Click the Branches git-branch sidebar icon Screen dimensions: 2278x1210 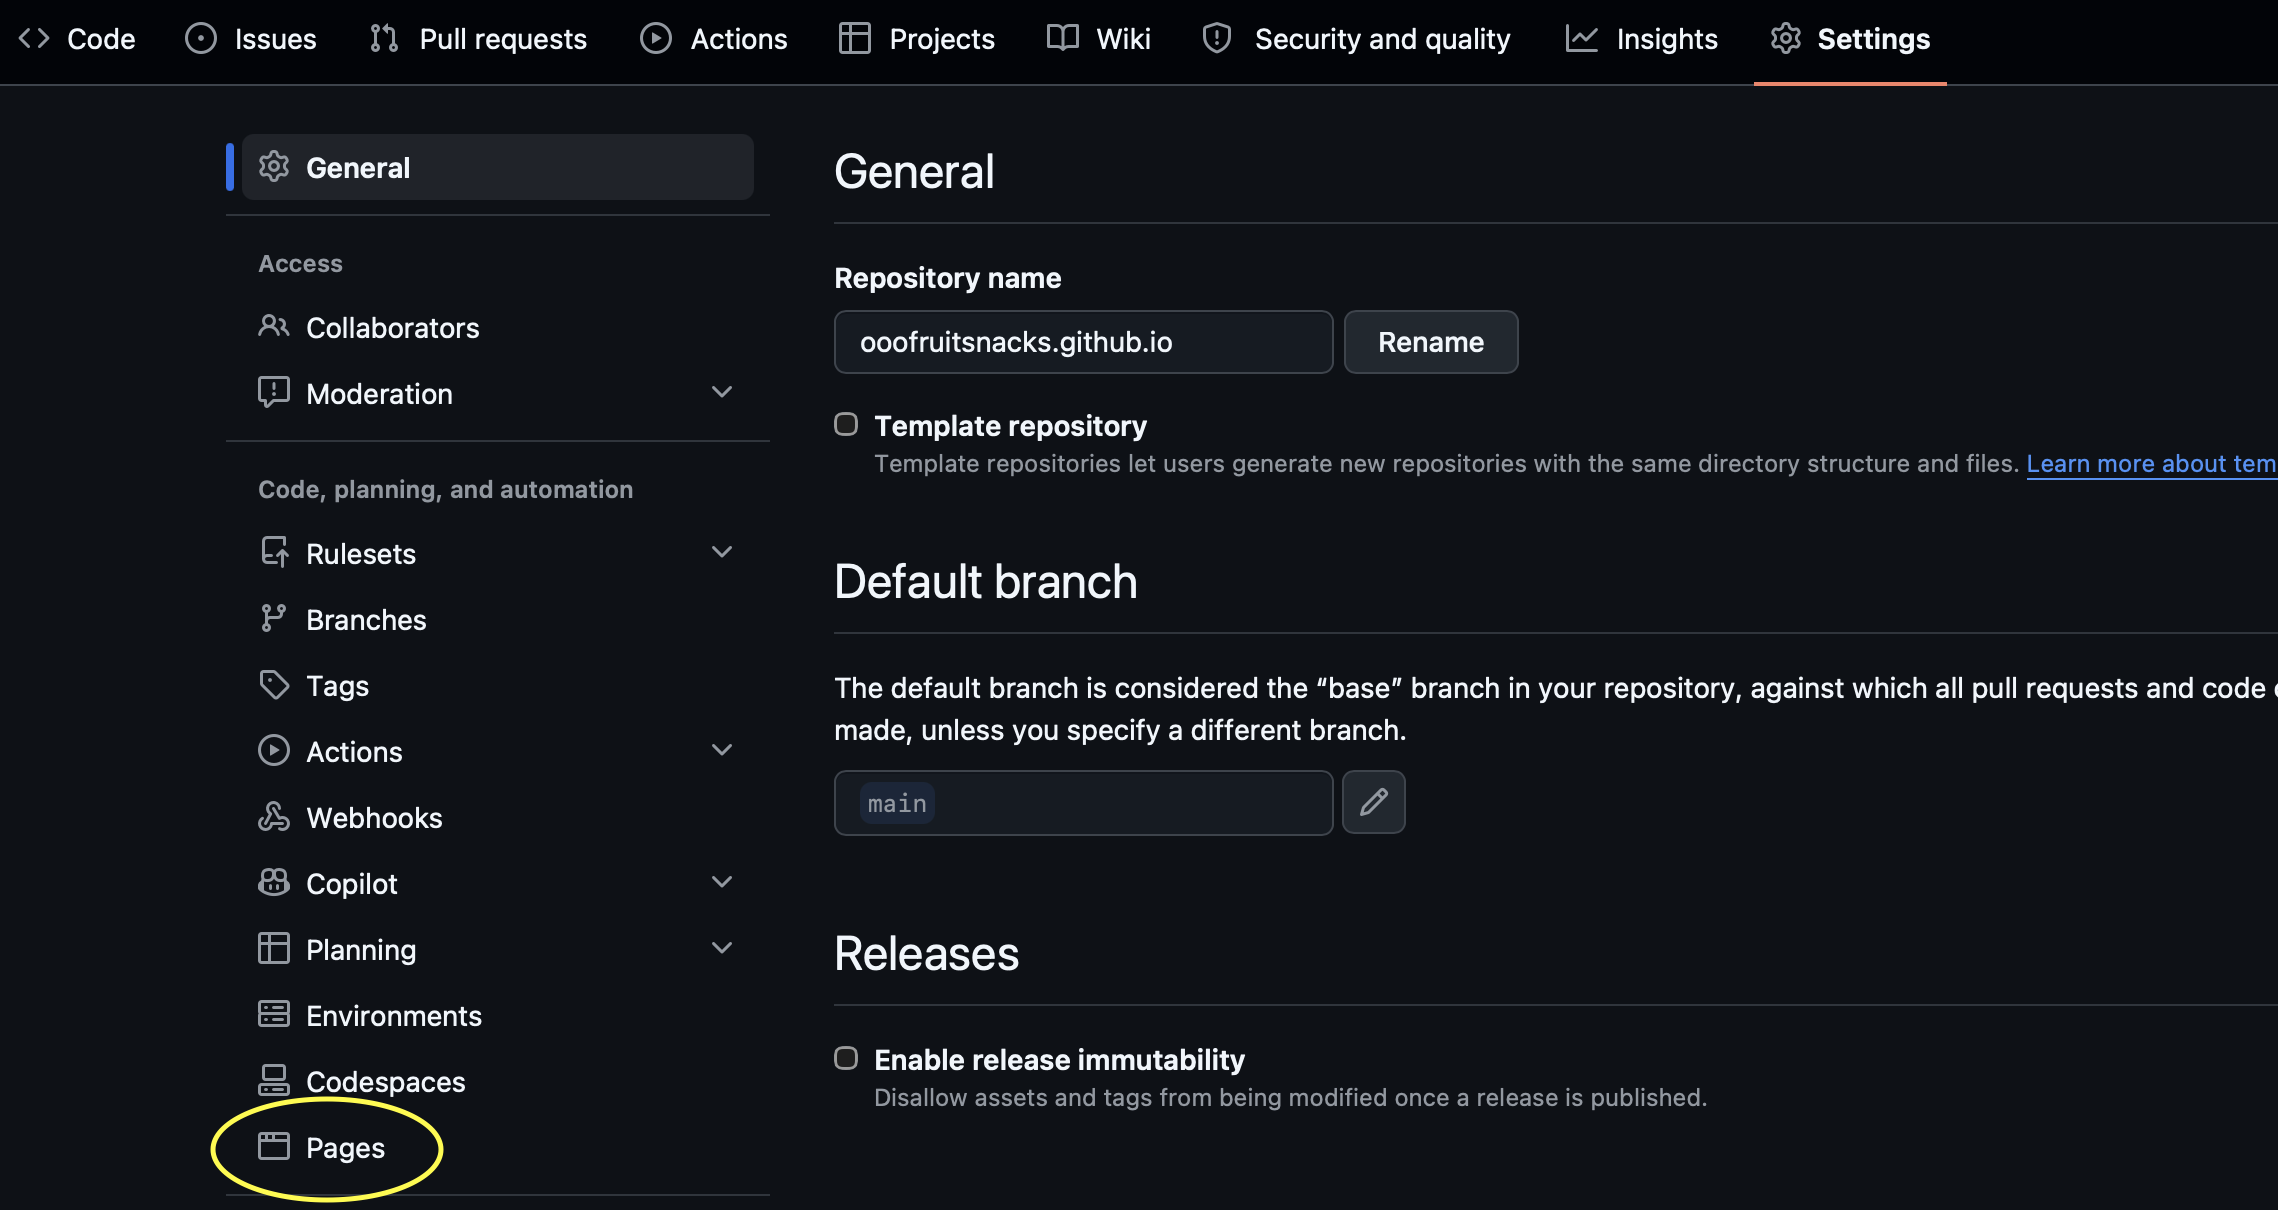click(x=273, y=618)
